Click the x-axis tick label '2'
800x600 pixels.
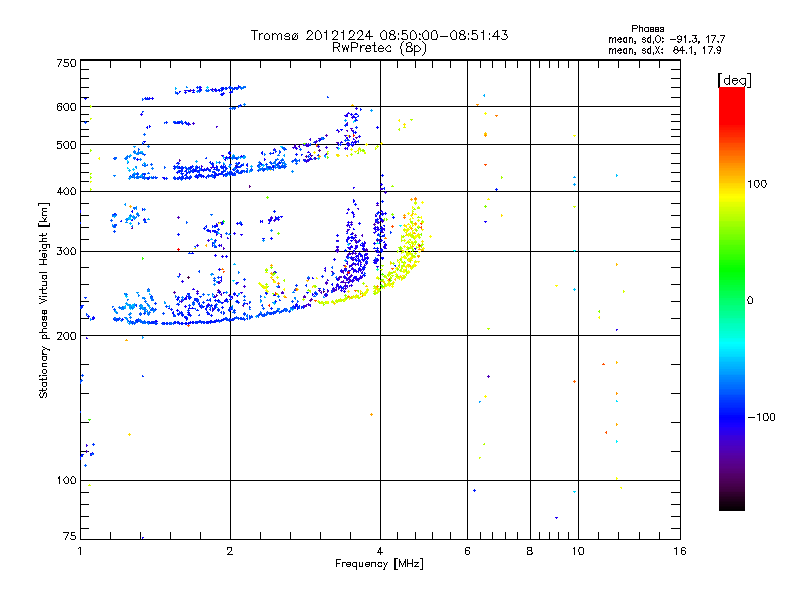230,551
